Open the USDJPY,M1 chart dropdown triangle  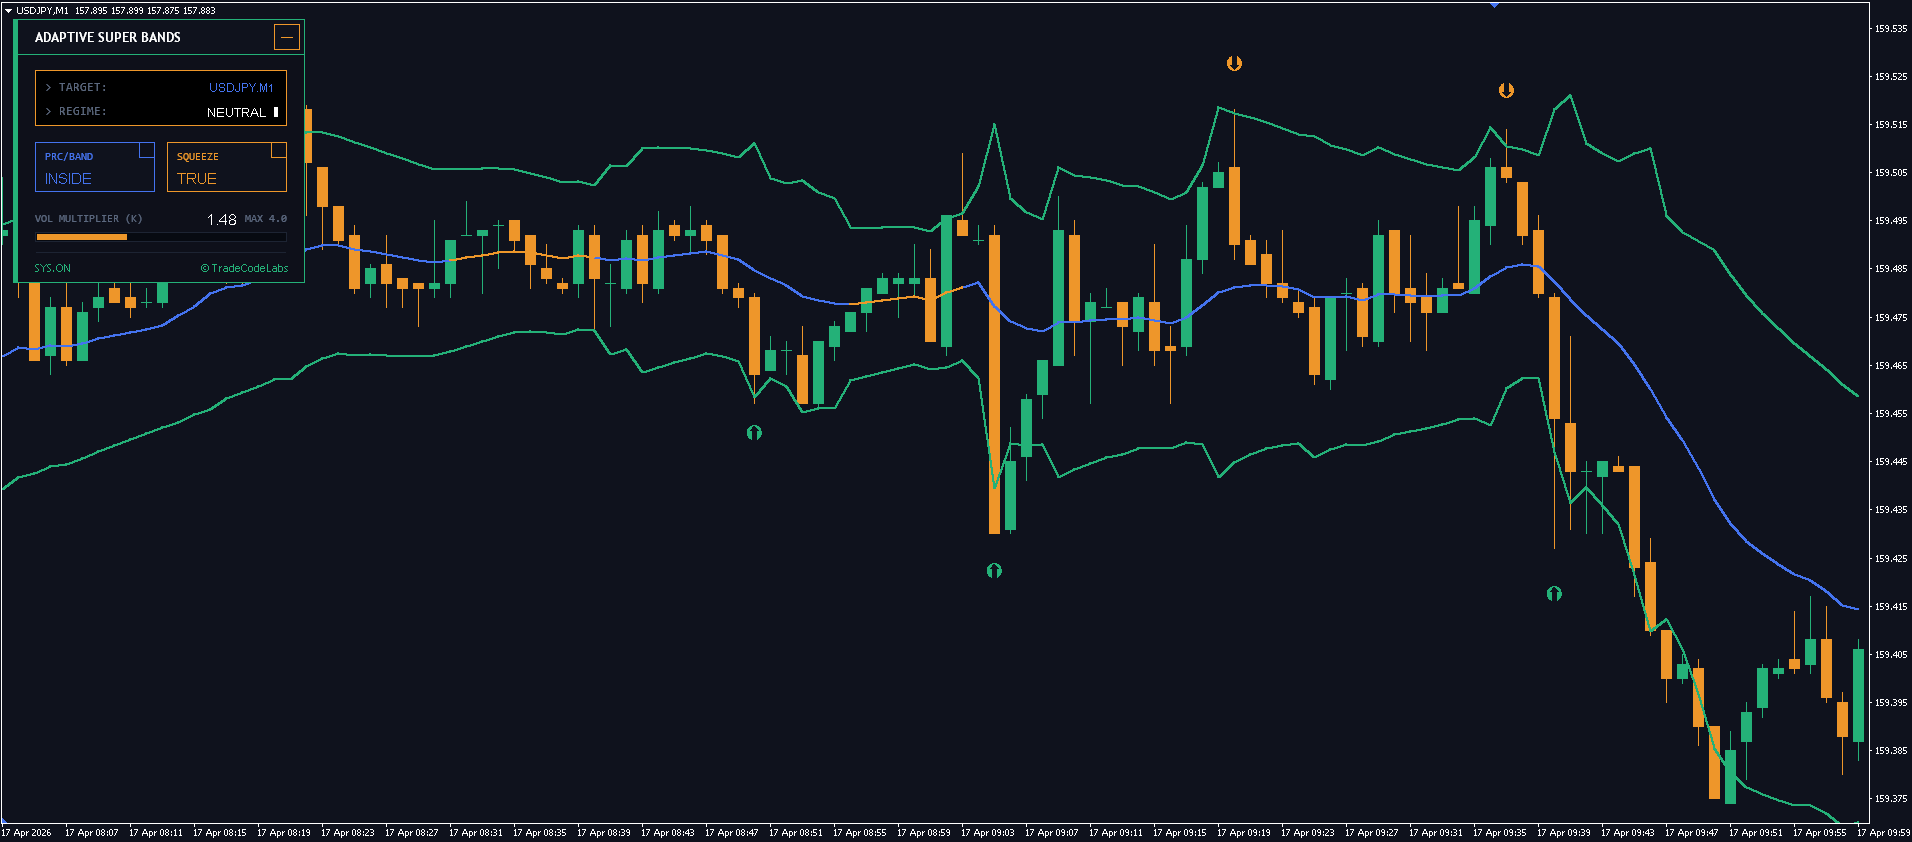[x=8, y=10]
